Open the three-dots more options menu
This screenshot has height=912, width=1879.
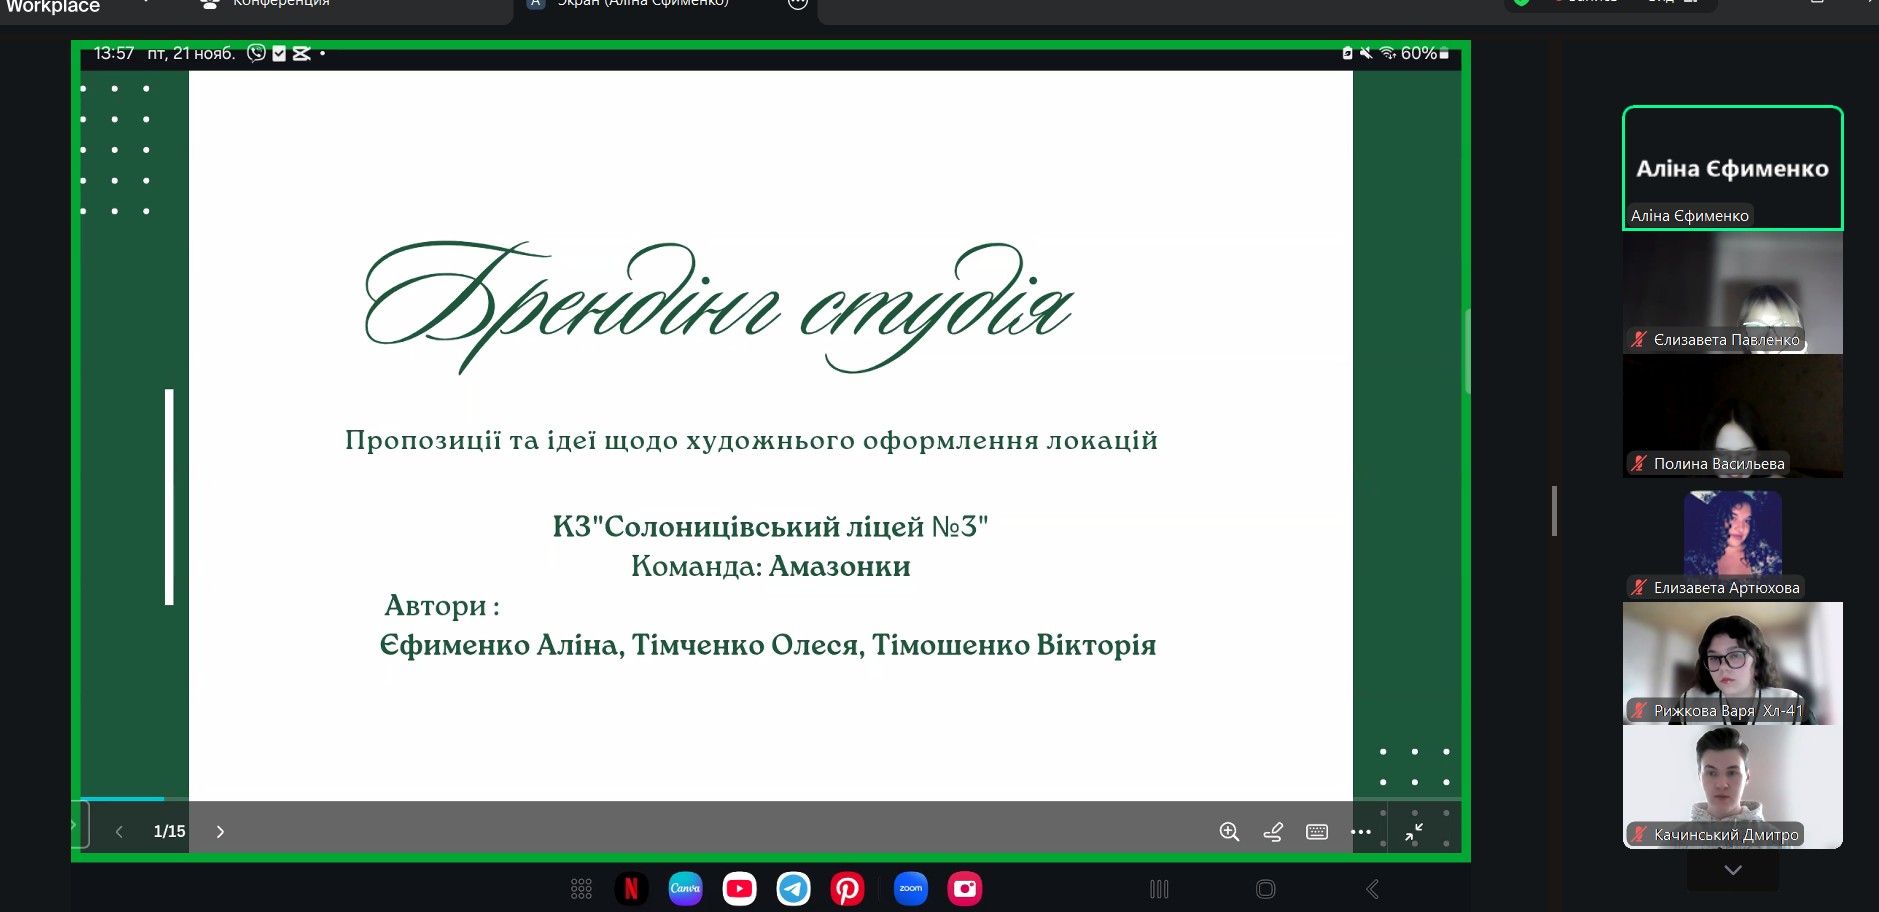coord(1361,832)
